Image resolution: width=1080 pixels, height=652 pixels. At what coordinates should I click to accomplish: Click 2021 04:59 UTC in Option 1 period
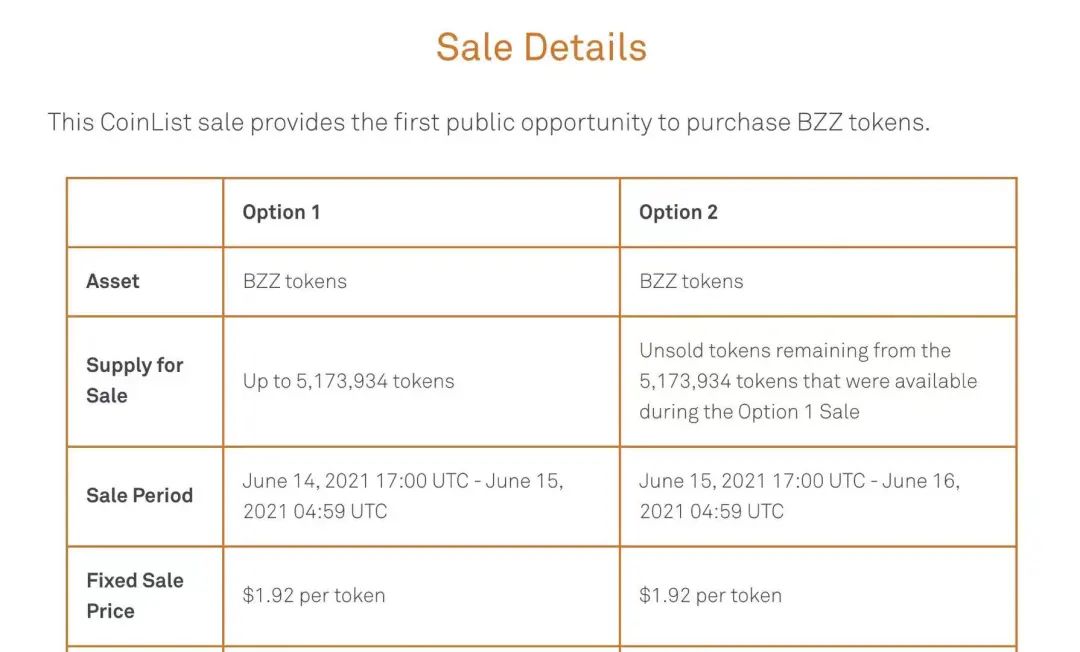(x=315, y=511)
